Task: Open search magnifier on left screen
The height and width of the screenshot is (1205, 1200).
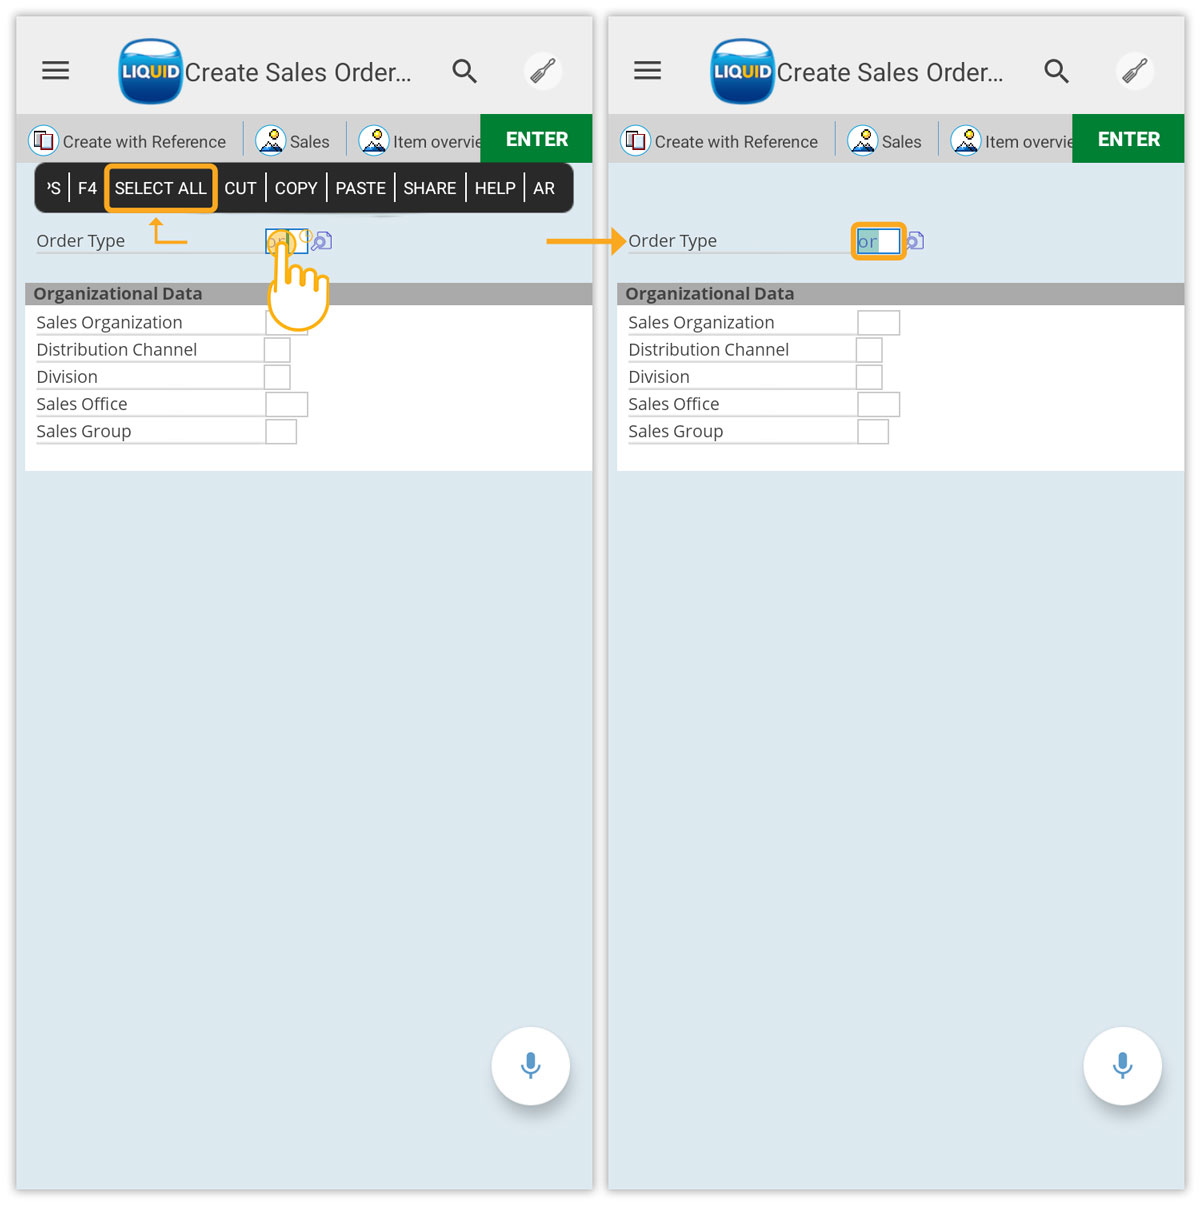Action: pos(464,71)
